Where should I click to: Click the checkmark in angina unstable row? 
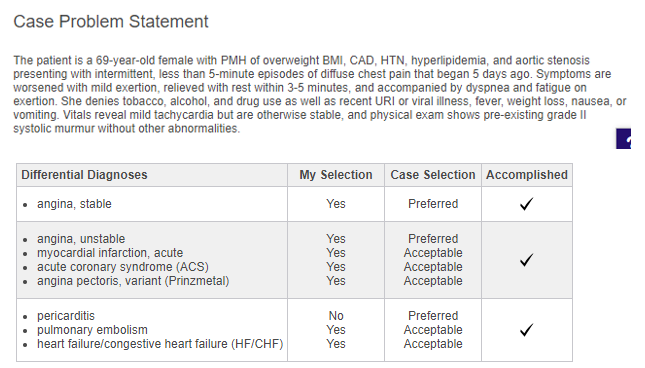(527, 260)
